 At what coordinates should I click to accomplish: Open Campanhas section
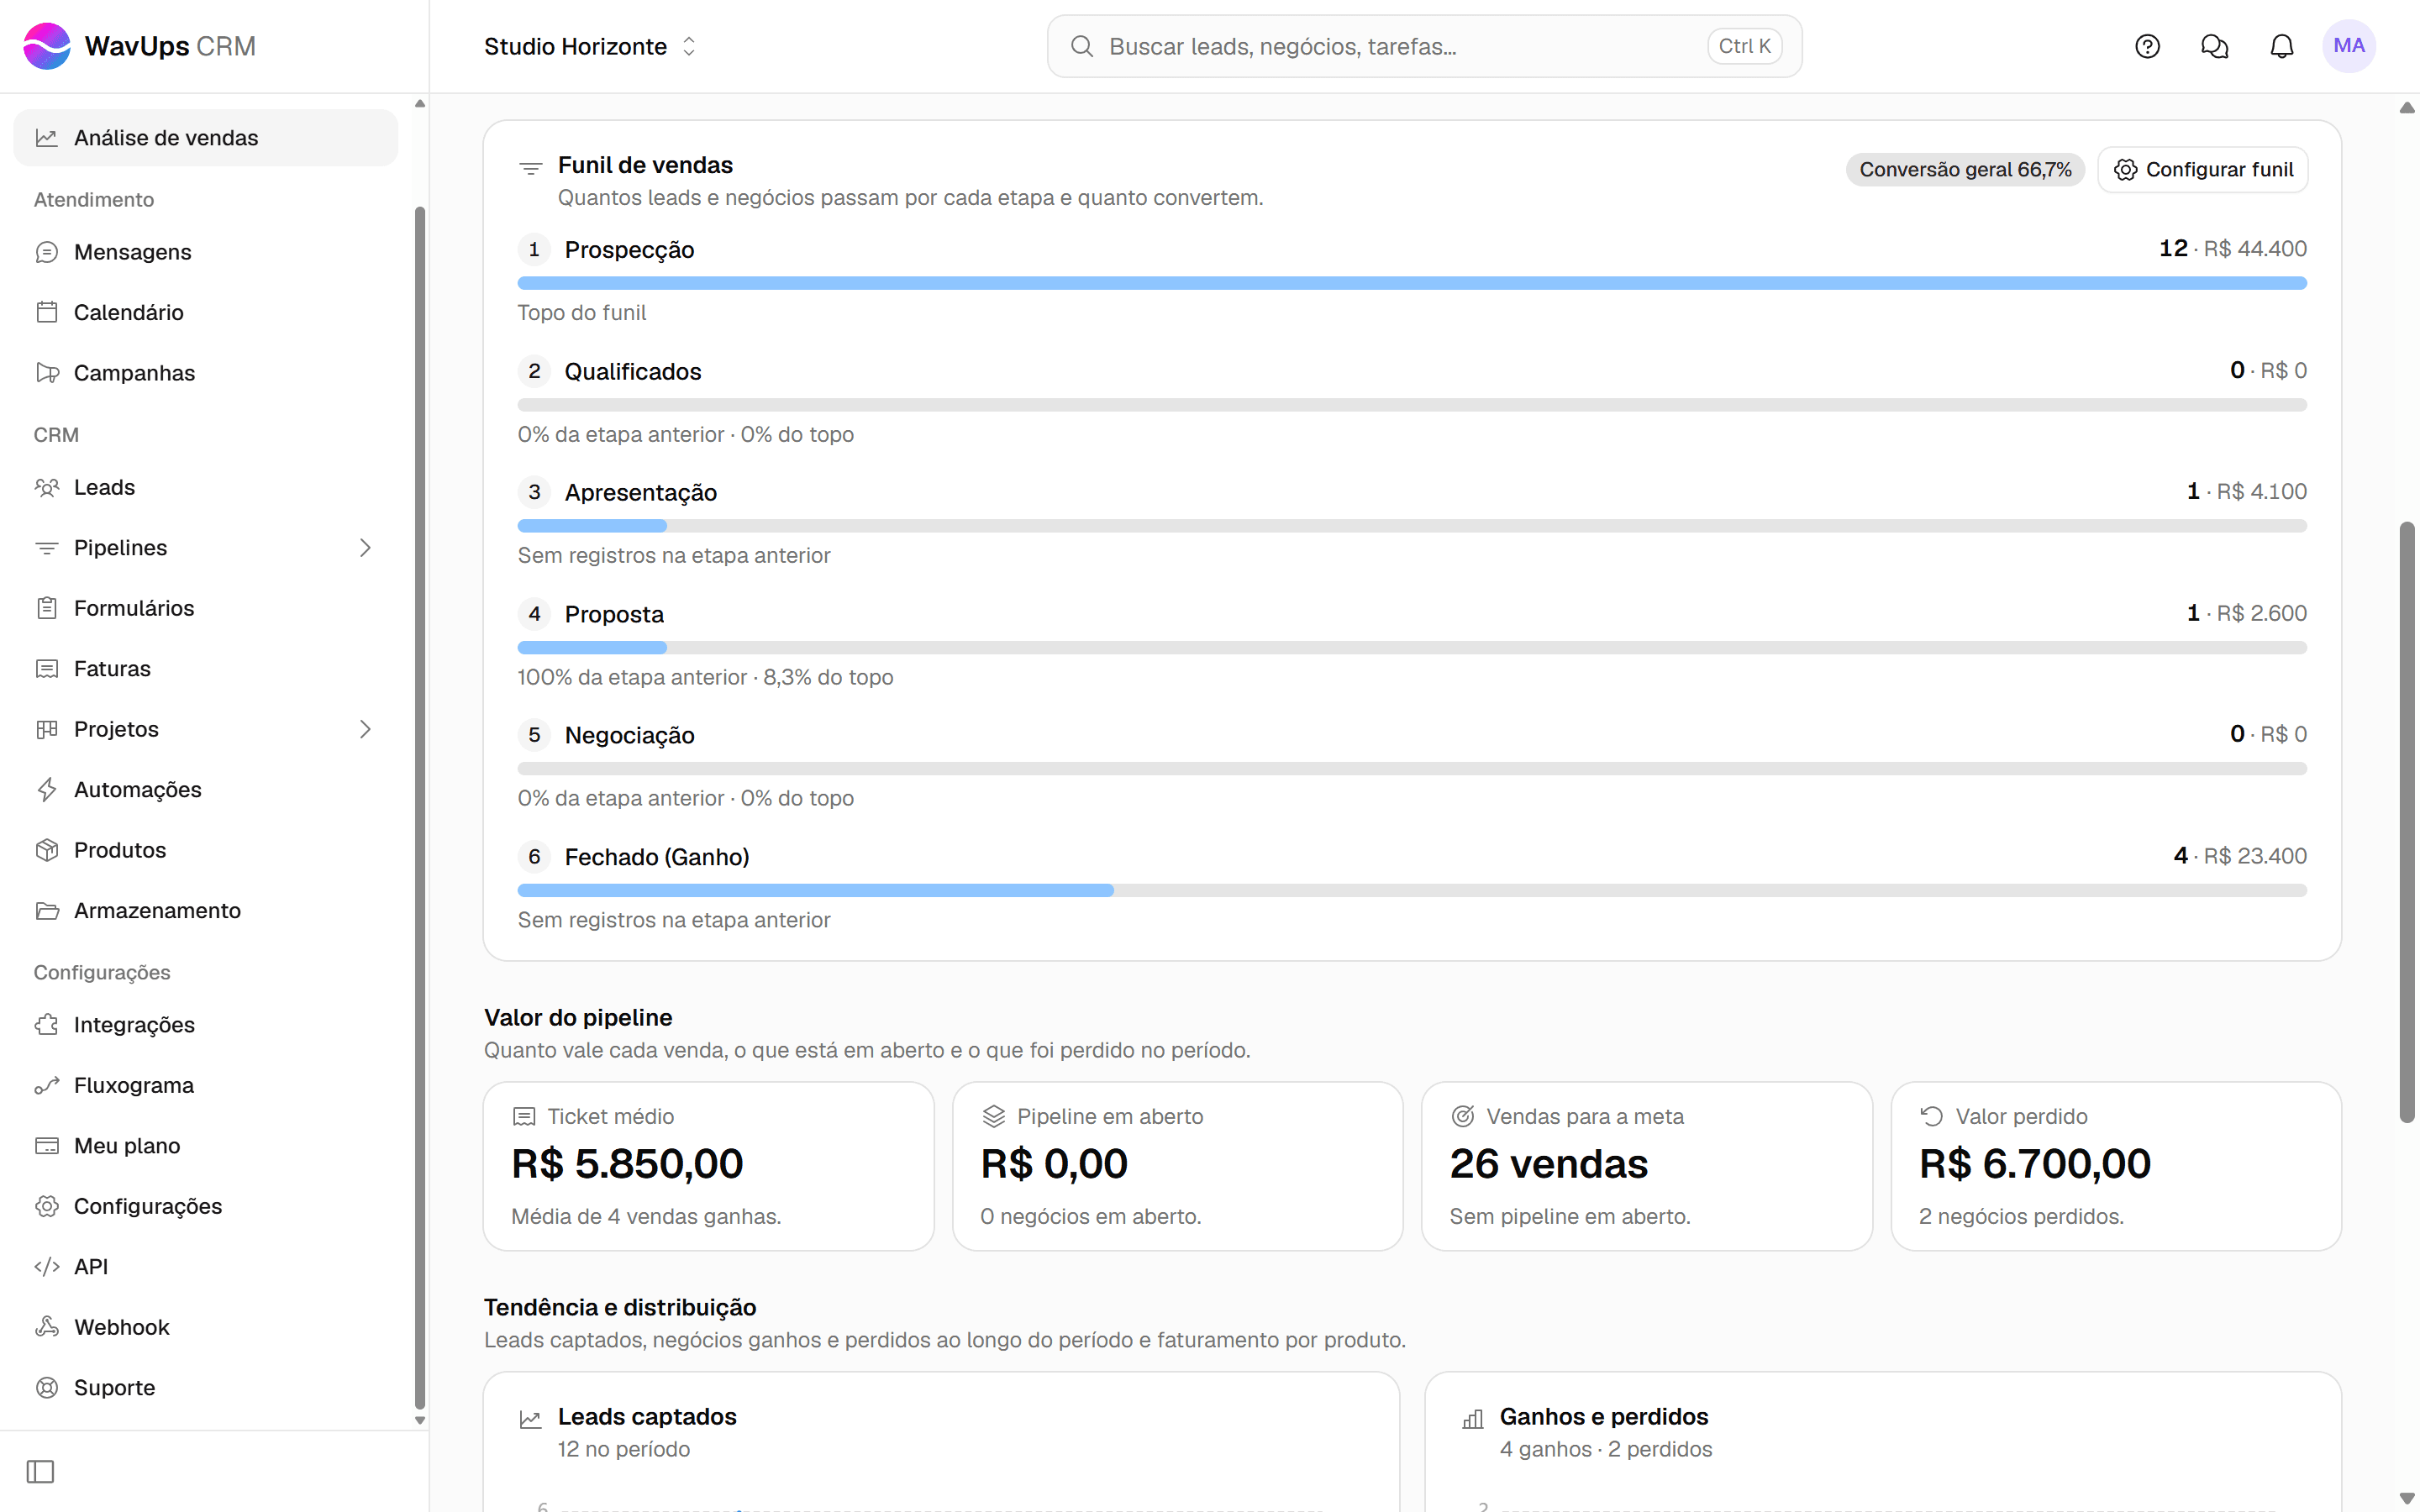205,373
